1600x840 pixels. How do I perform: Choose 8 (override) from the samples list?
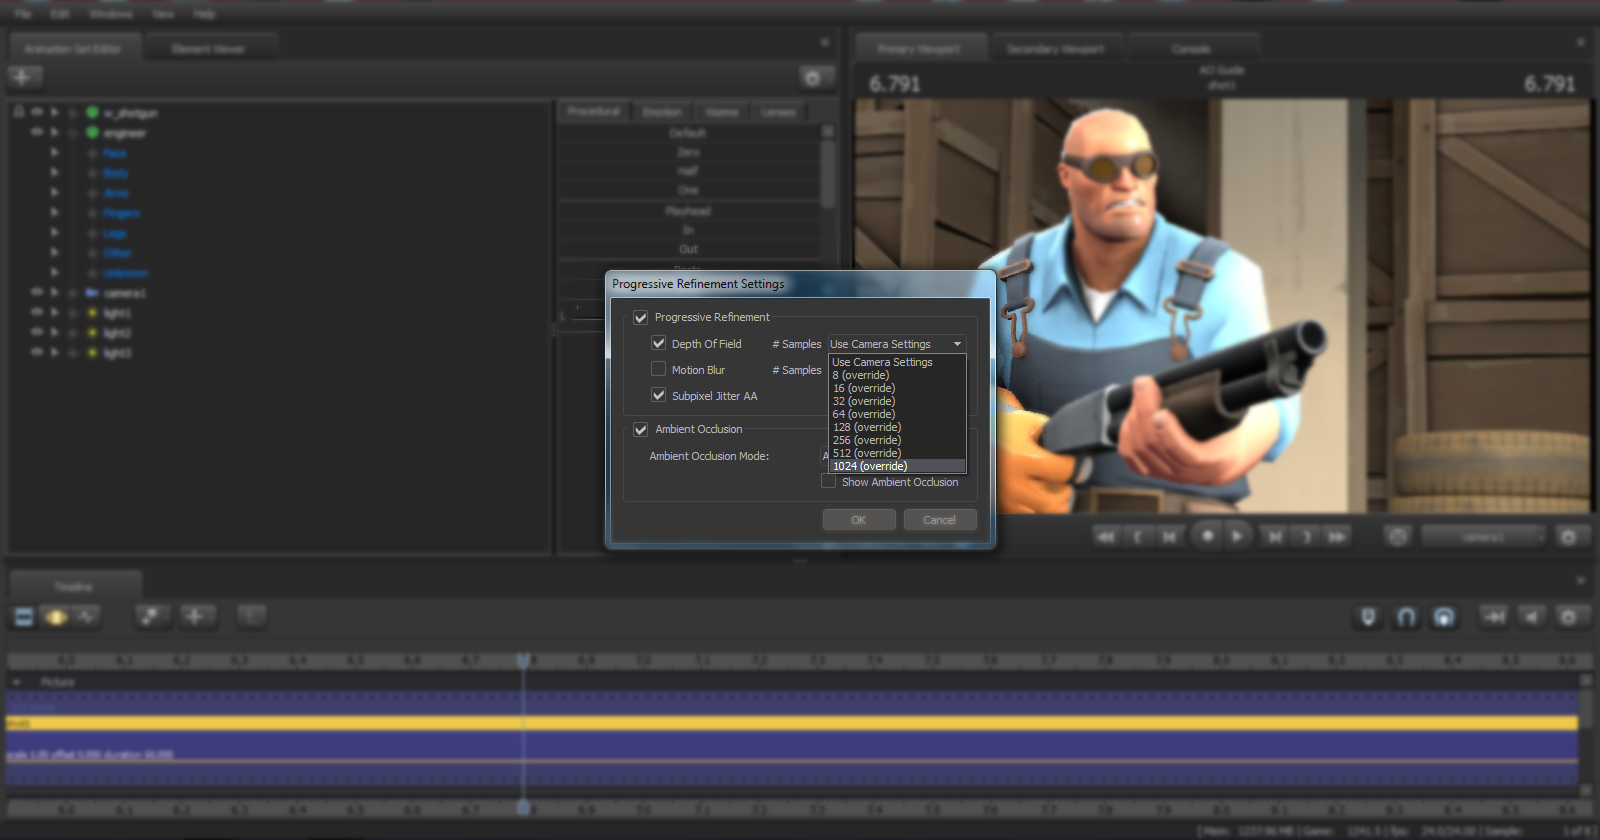click(897, 375)
